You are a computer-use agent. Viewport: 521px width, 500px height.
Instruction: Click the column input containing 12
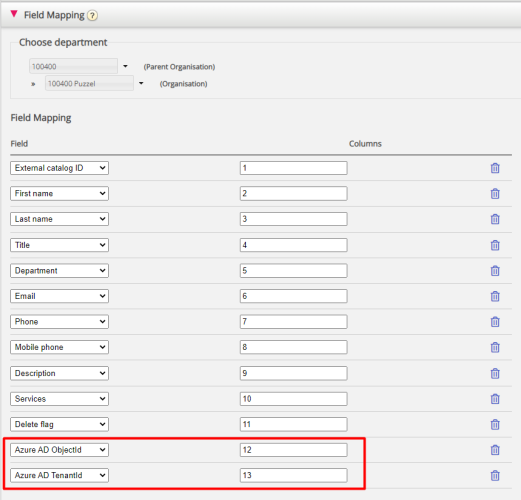(x=294, y=450)
